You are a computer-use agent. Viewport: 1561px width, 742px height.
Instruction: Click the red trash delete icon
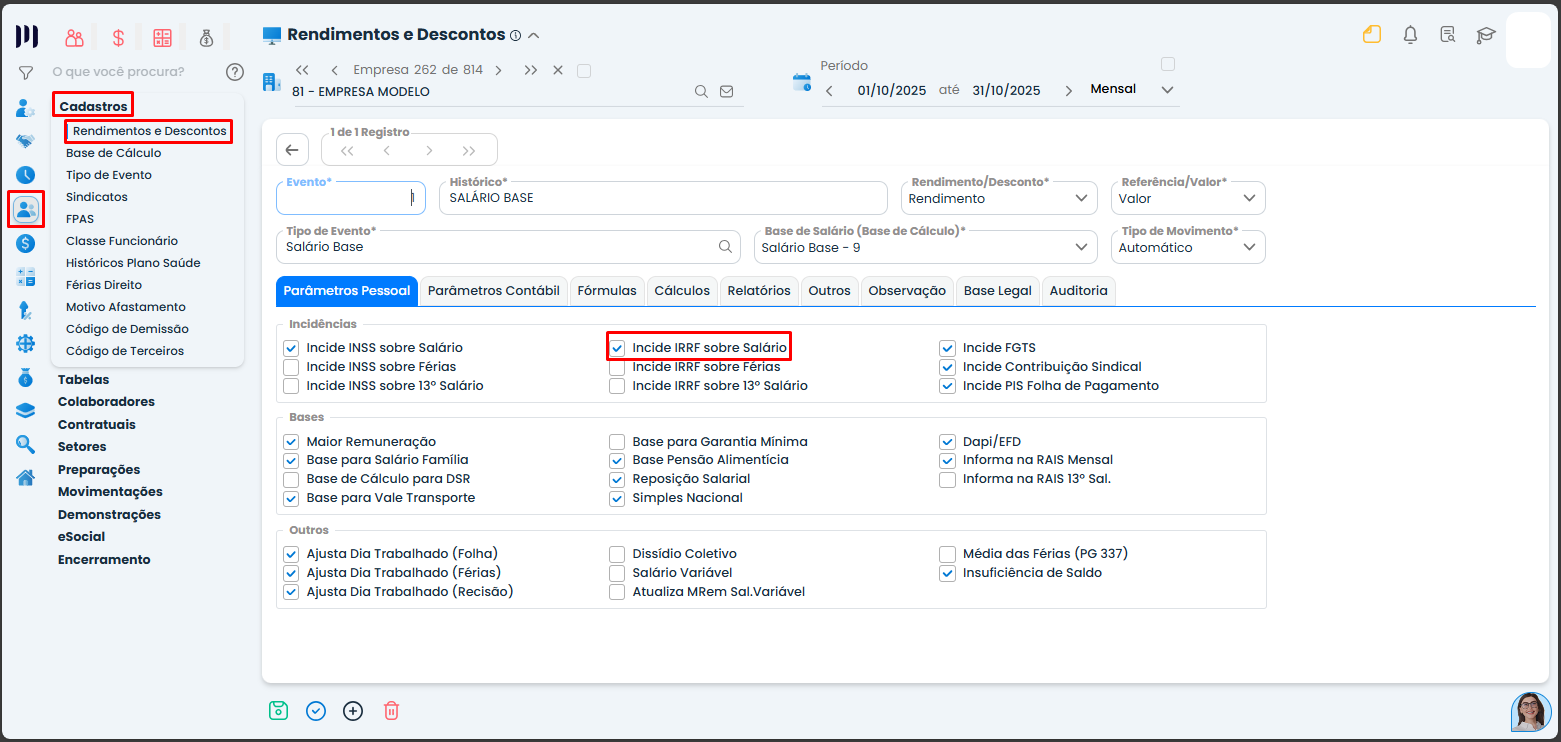coord(391,711)
